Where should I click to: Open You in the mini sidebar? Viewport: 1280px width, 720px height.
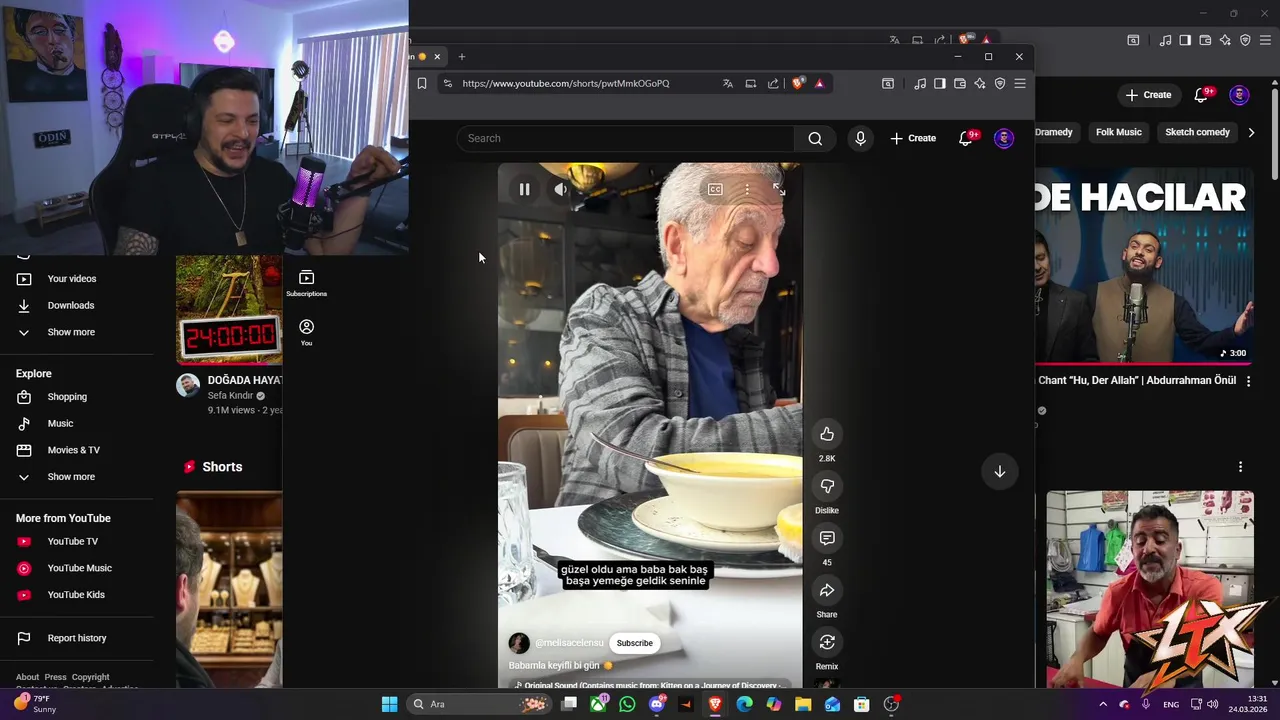[306, 333]
